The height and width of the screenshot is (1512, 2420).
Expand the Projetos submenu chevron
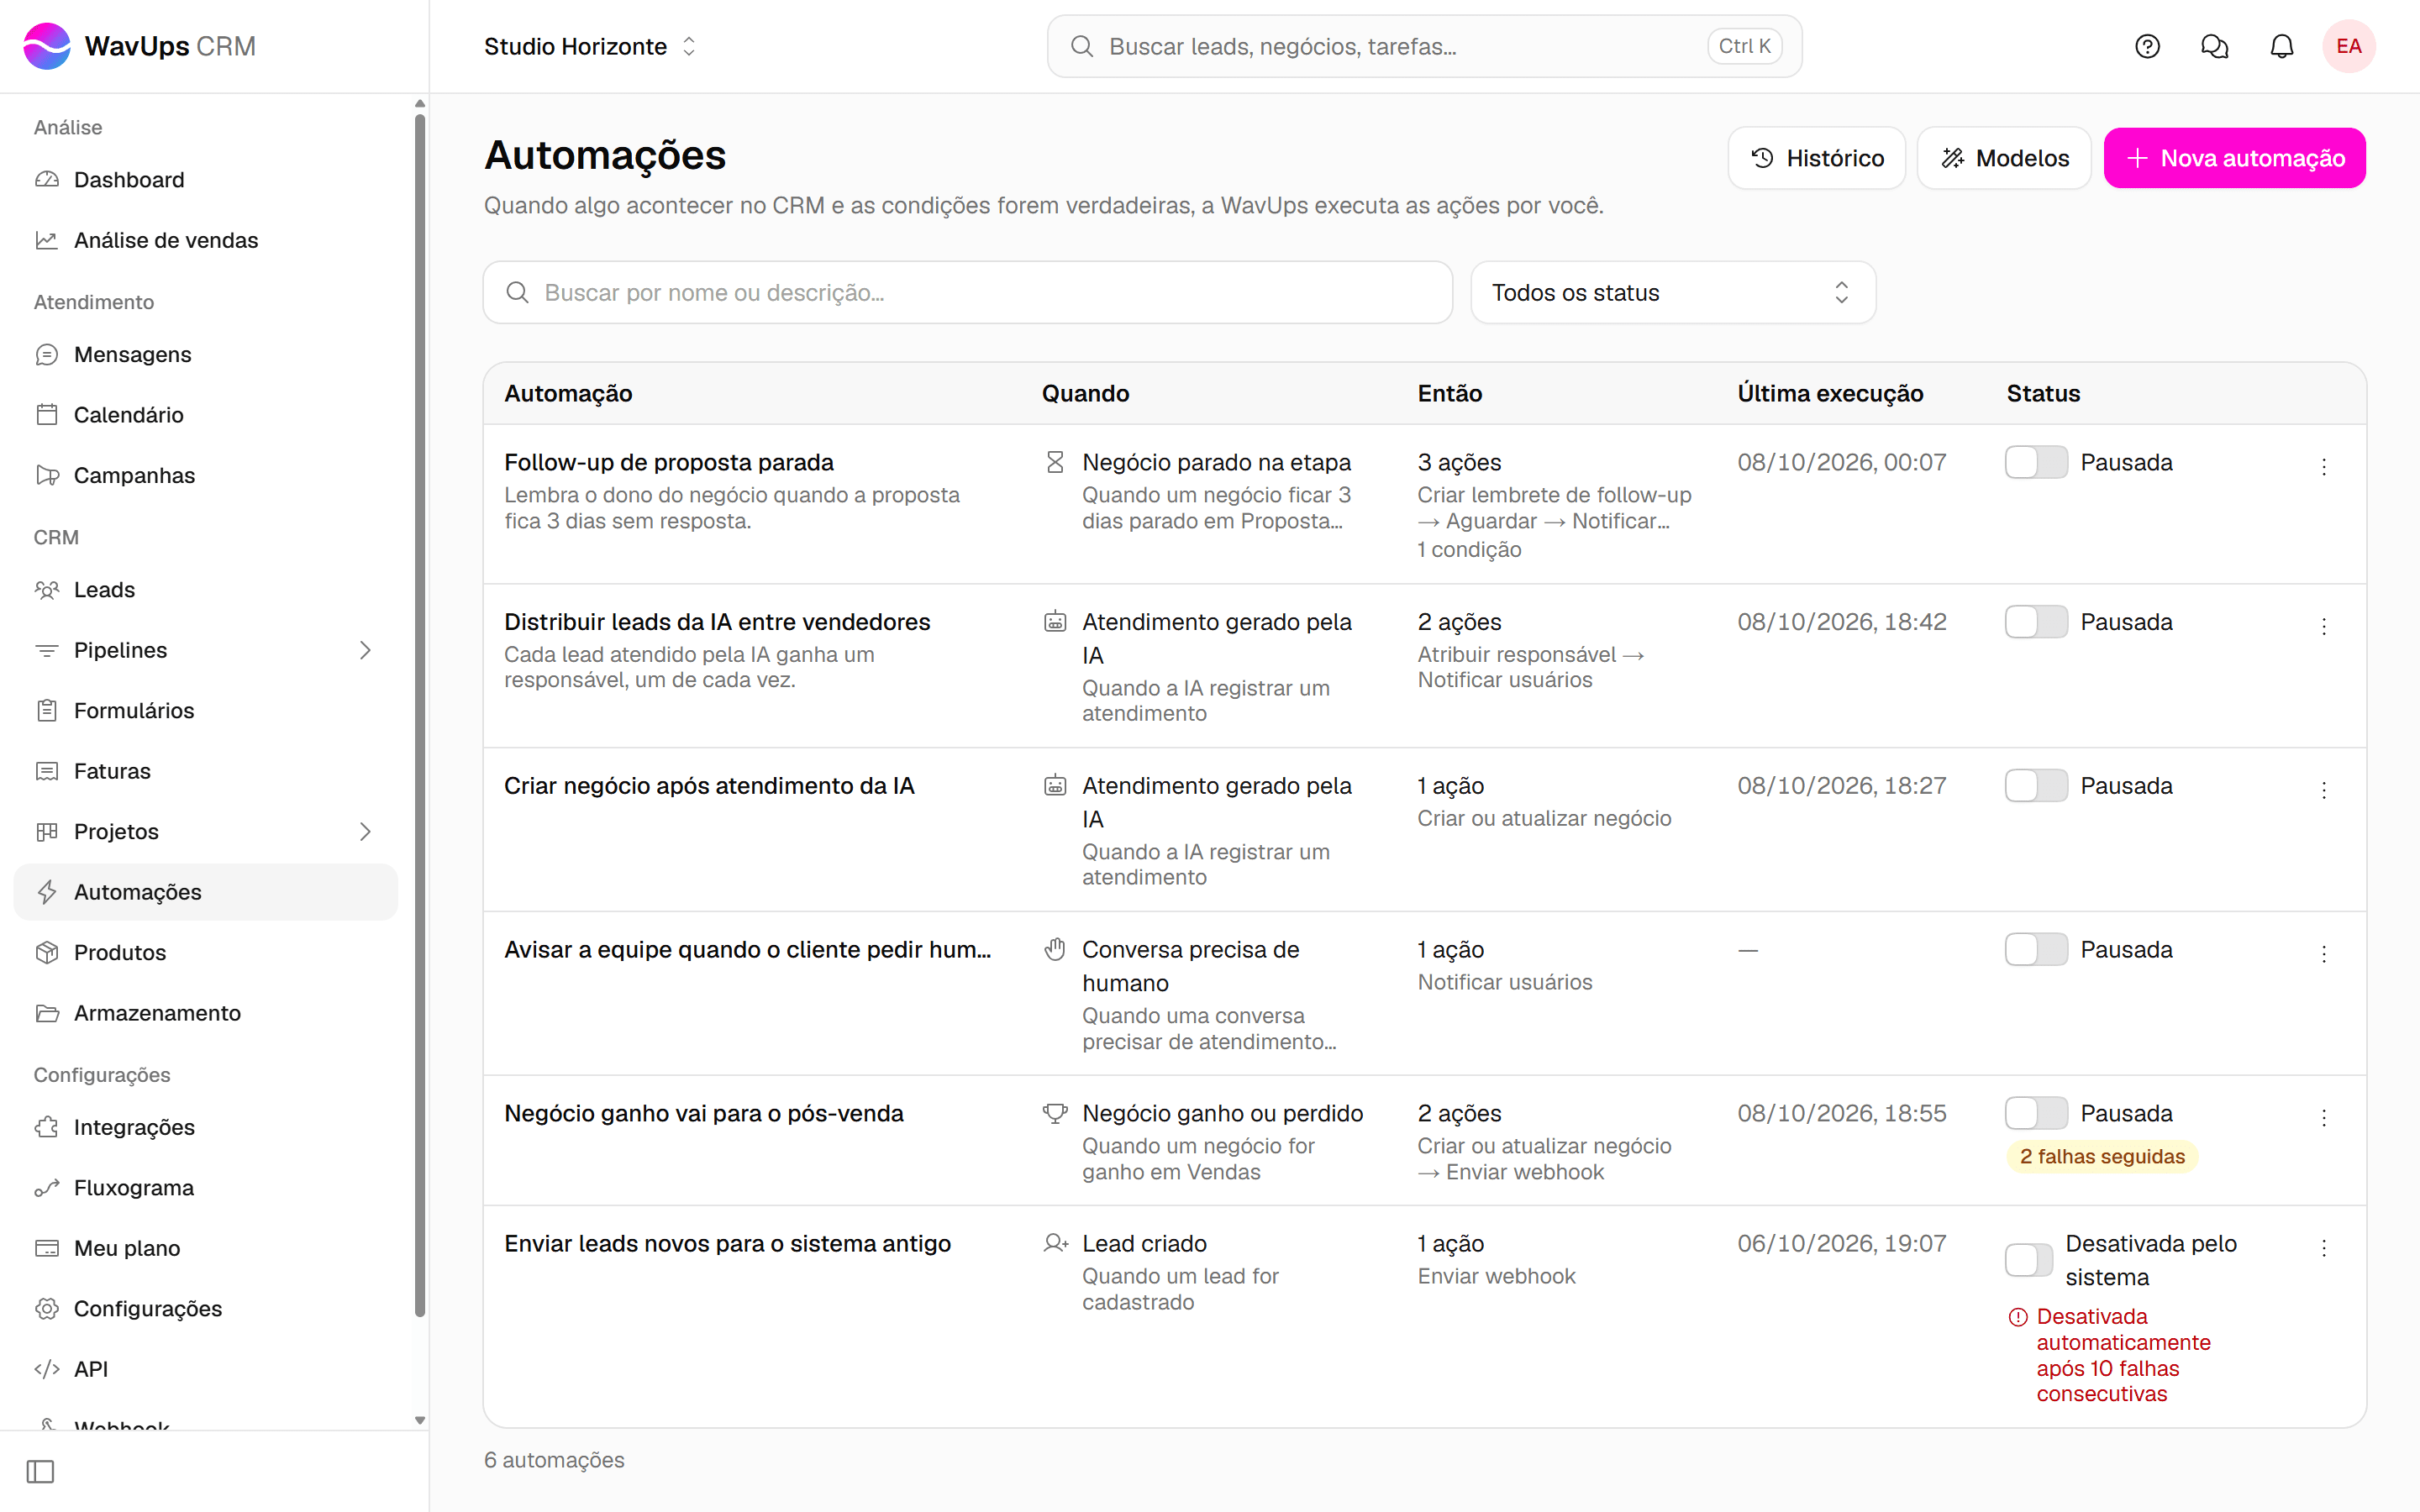(365, 831)
